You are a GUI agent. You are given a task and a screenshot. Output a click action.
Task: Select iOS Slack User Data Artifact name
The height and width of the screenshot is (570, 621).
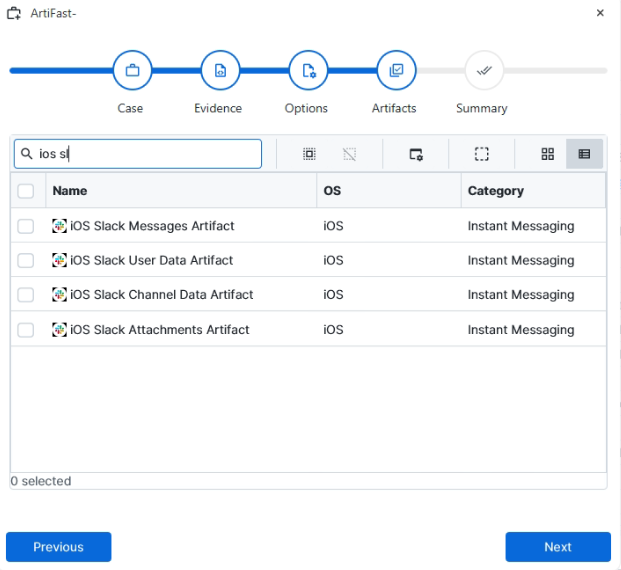(x=151, y=260)
